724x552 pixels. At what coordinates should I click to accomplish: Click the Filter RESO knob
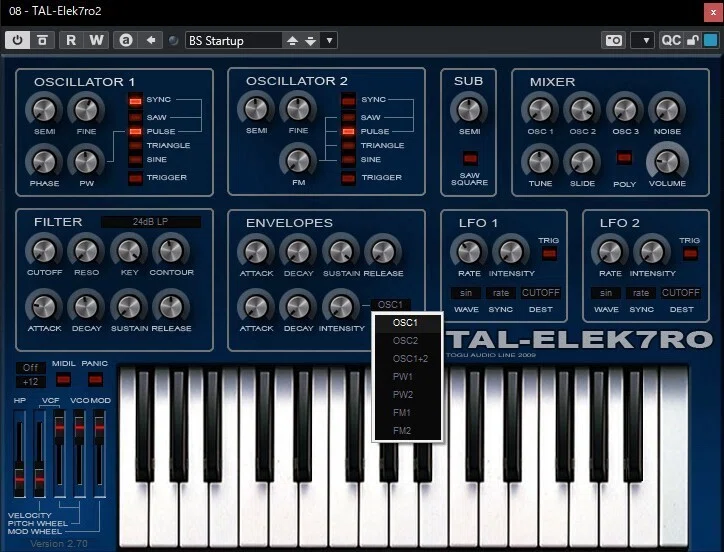pyautogui.click(x=86, y=251)
